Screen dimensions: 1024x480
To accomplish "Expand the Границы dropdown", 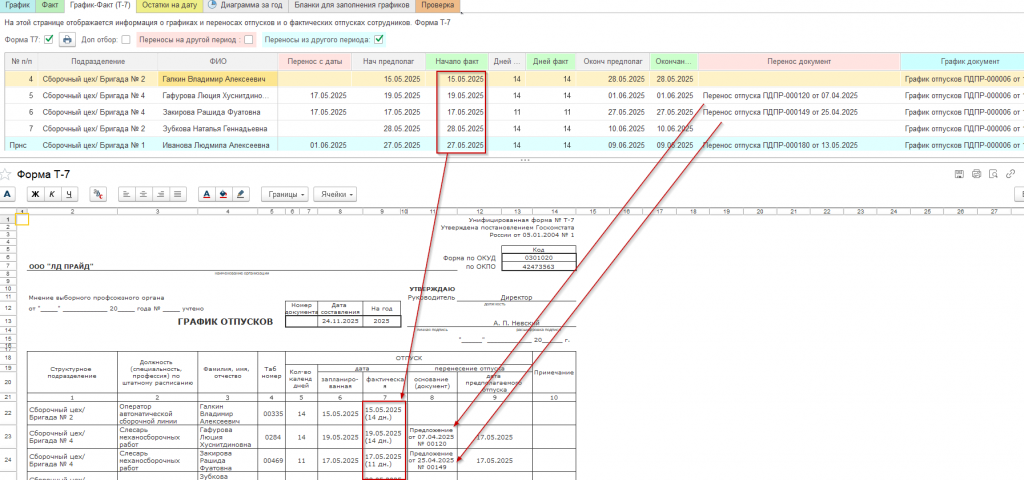I will coord(284,194).
